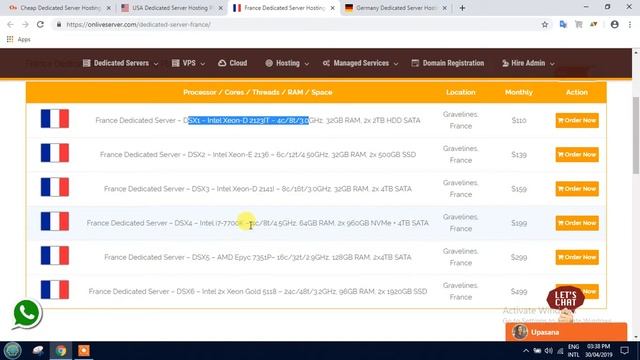The height and width of the screenshot is (360, 640).
Task: Close the Germany Dedicated Server tab
Action: (444, 8)
